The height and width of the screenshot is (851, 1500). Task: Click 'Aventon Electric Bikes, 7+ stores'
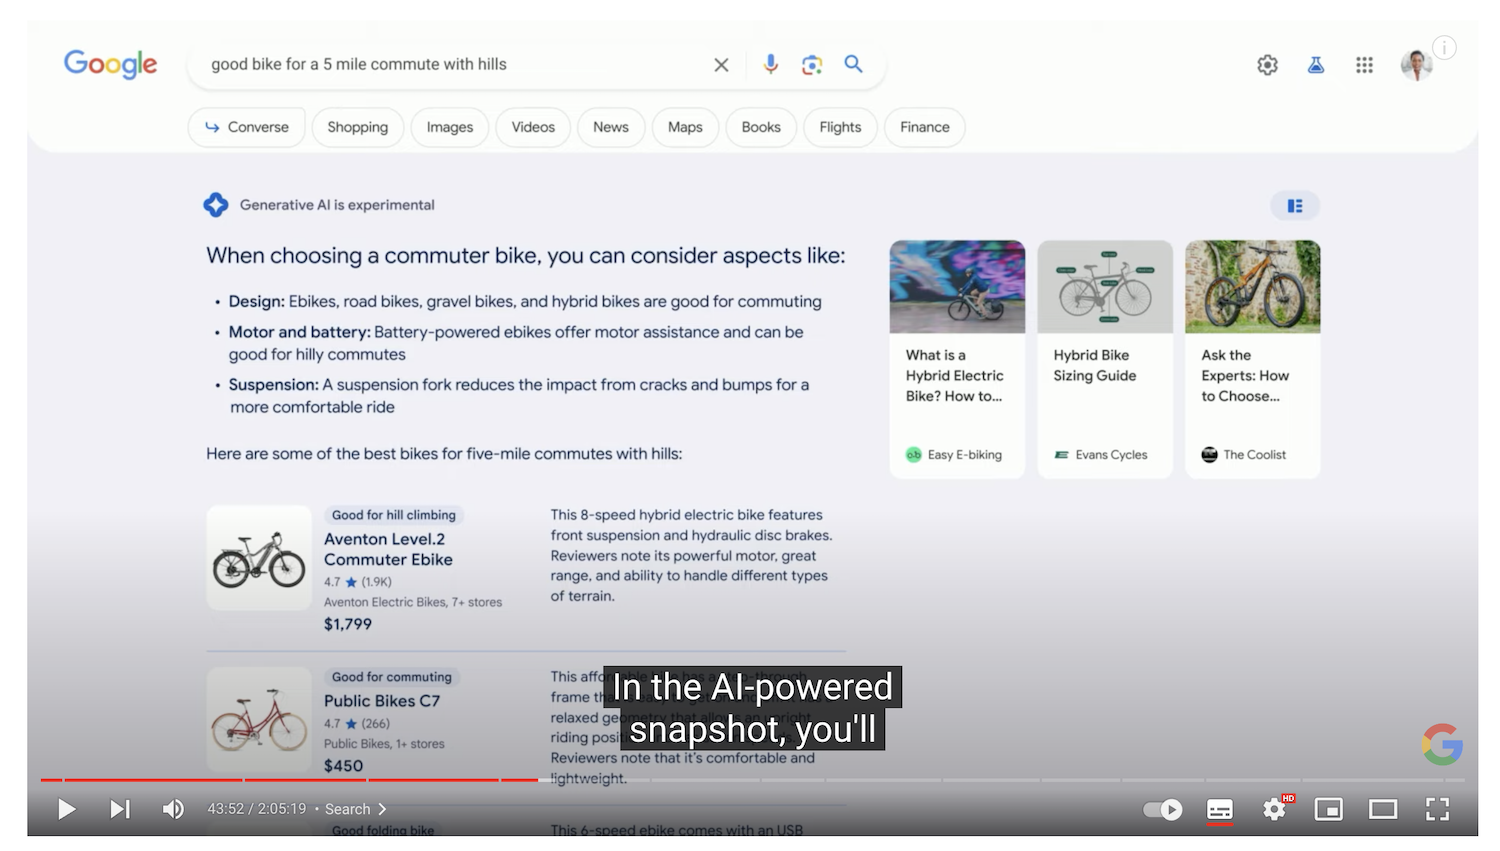413,602
